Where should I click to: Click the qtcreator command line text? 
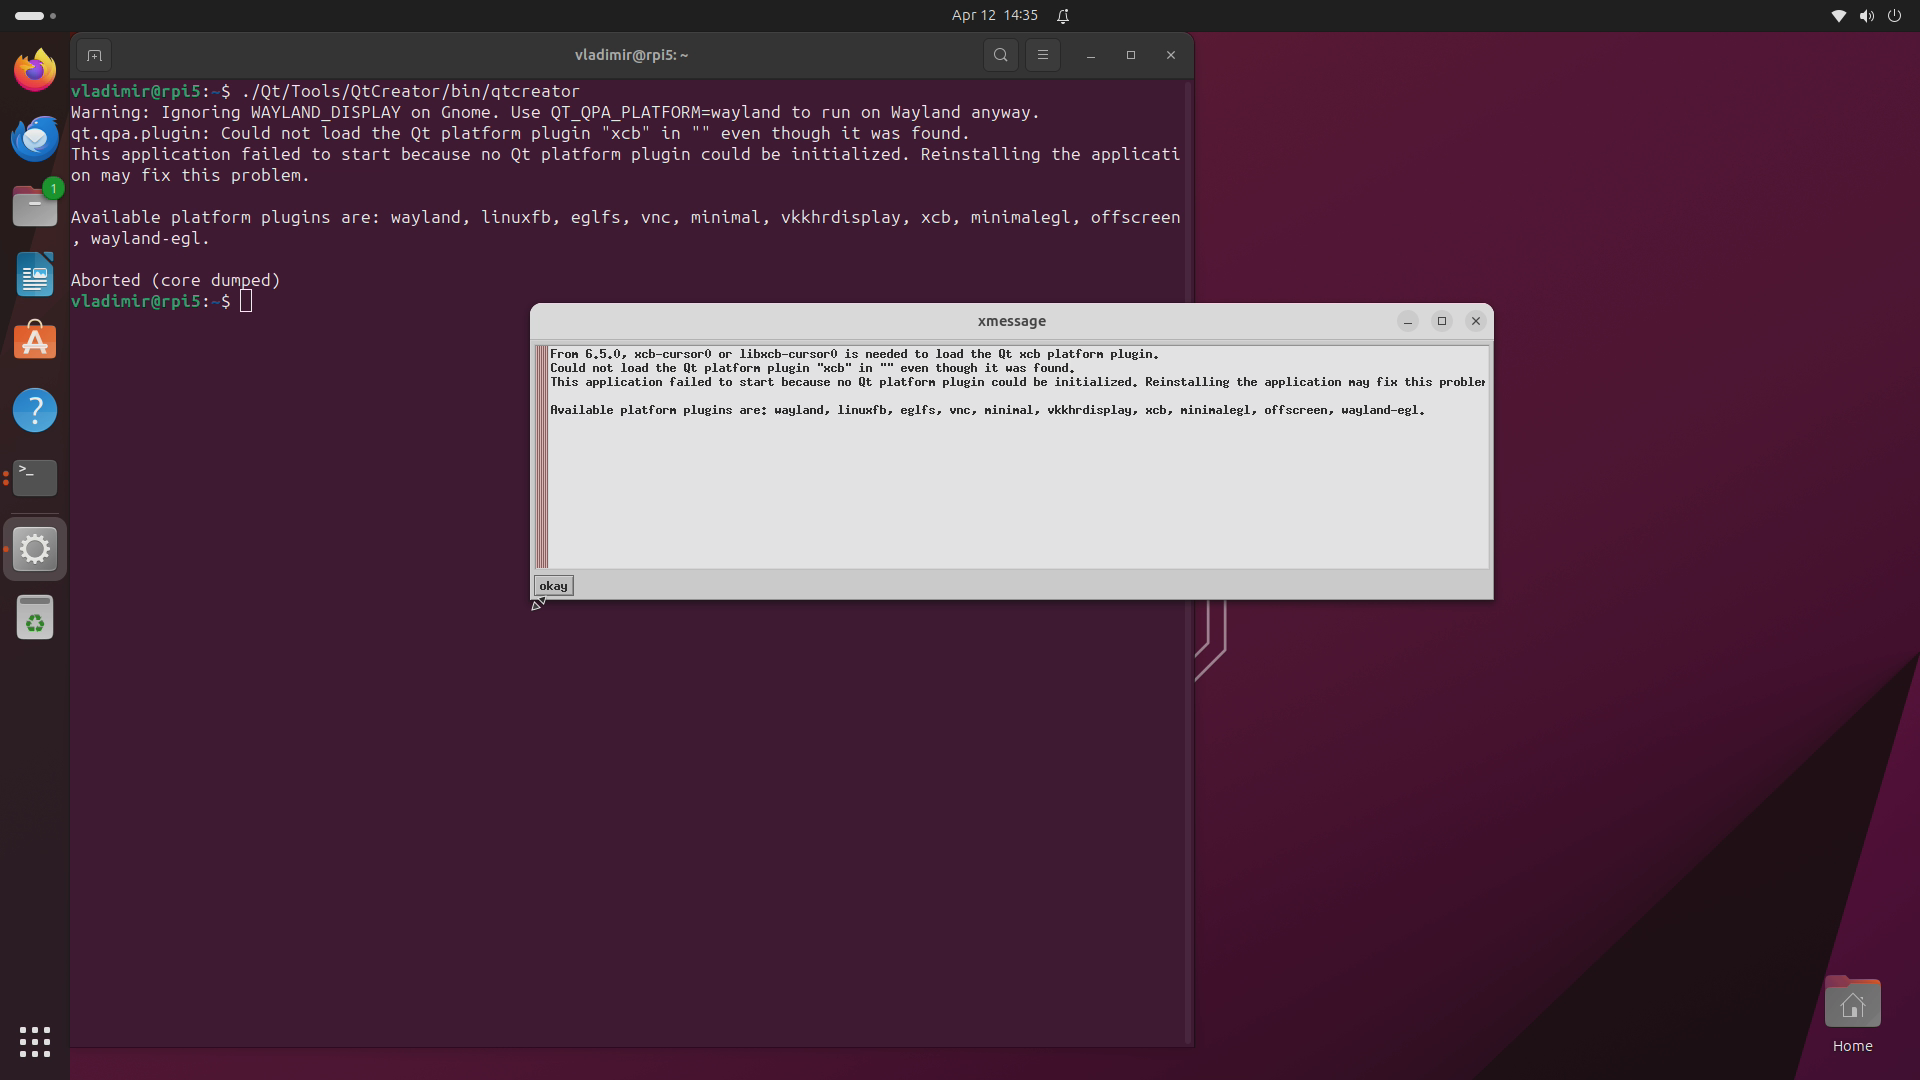[x=410, y=91]
